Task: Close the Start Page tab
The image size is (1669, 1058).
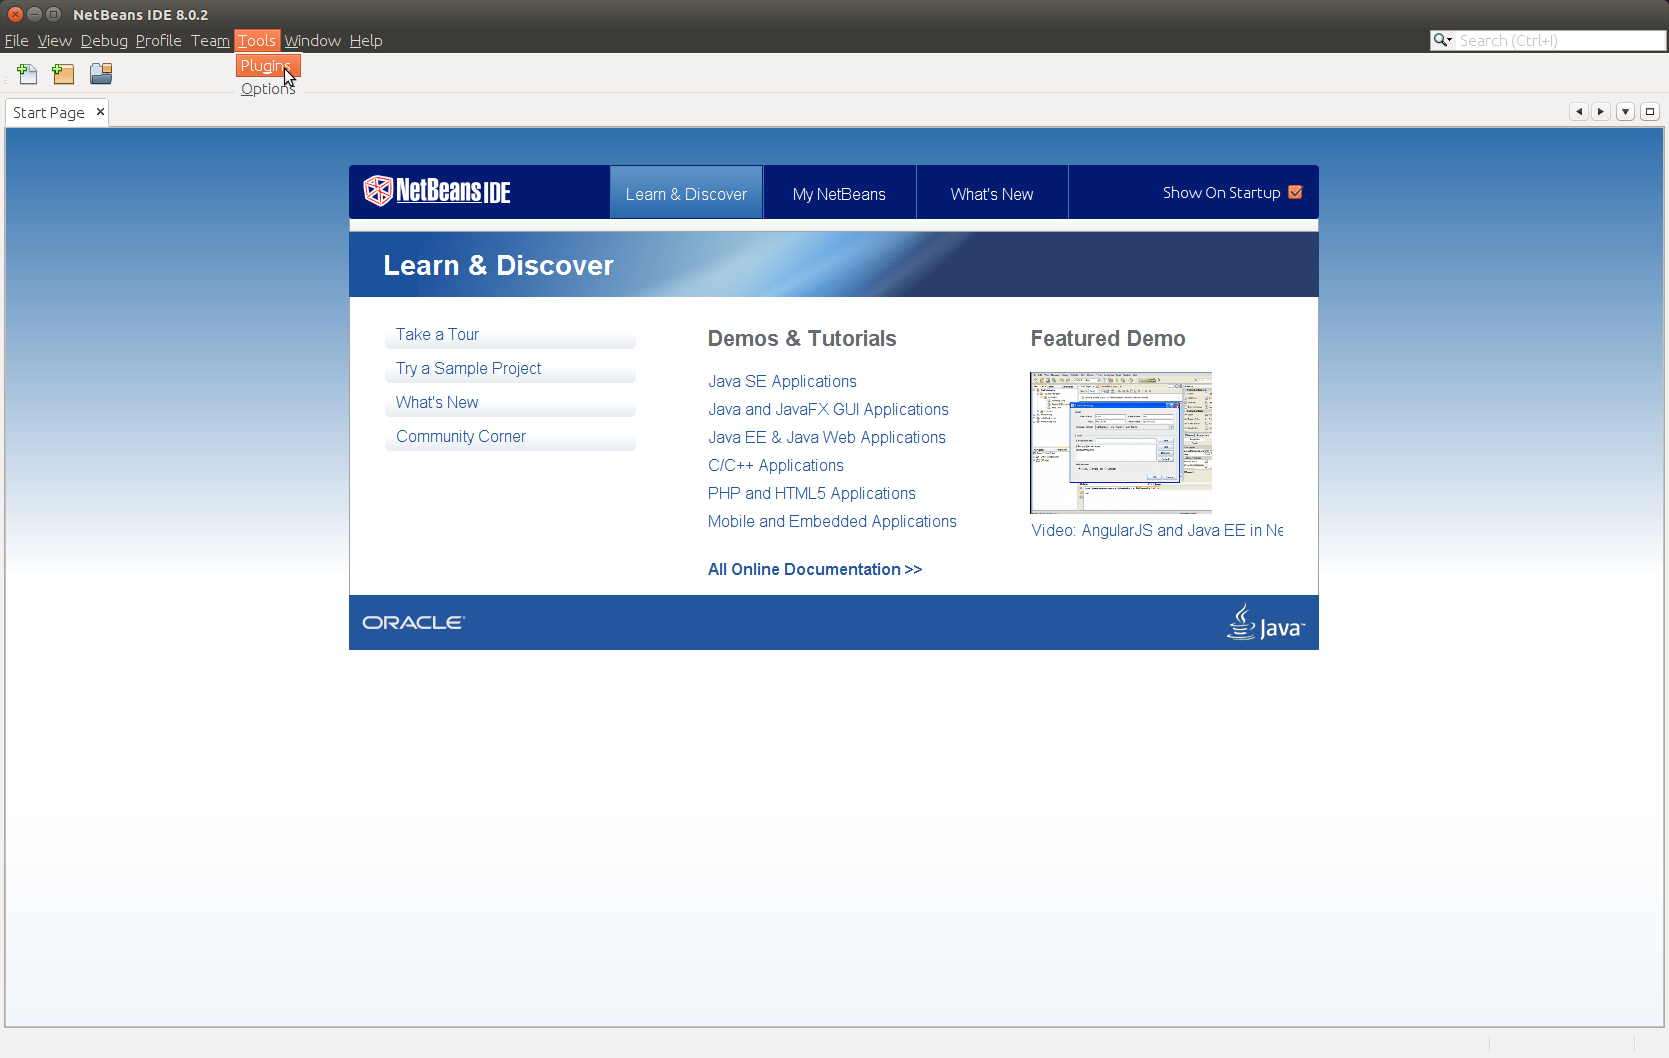Action: [x=100, y=112]
